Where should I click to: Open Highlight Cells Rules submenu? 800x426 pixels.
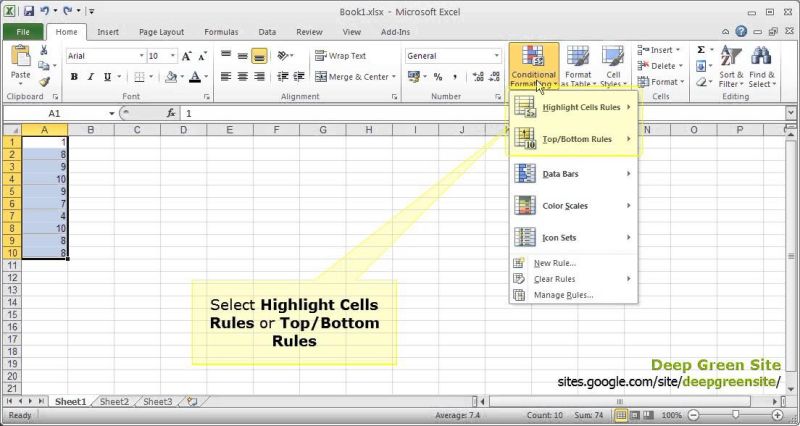[573, 107]
